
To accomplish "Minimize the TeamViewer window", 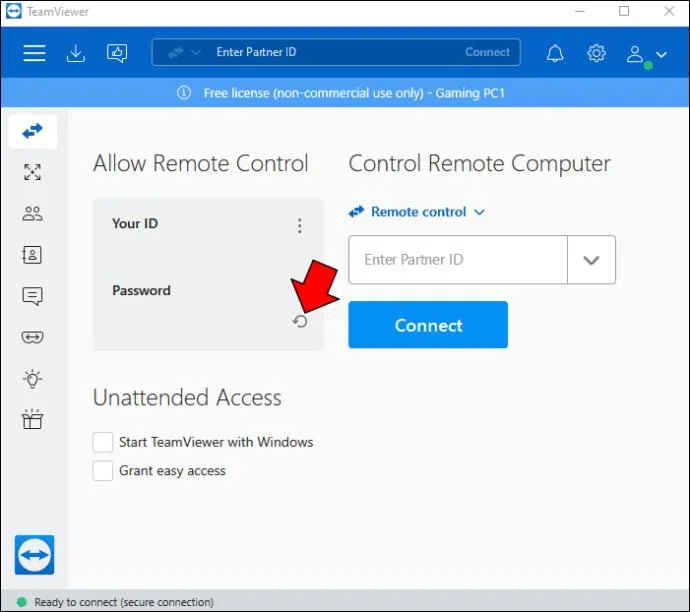I will [x=580, y=11].
